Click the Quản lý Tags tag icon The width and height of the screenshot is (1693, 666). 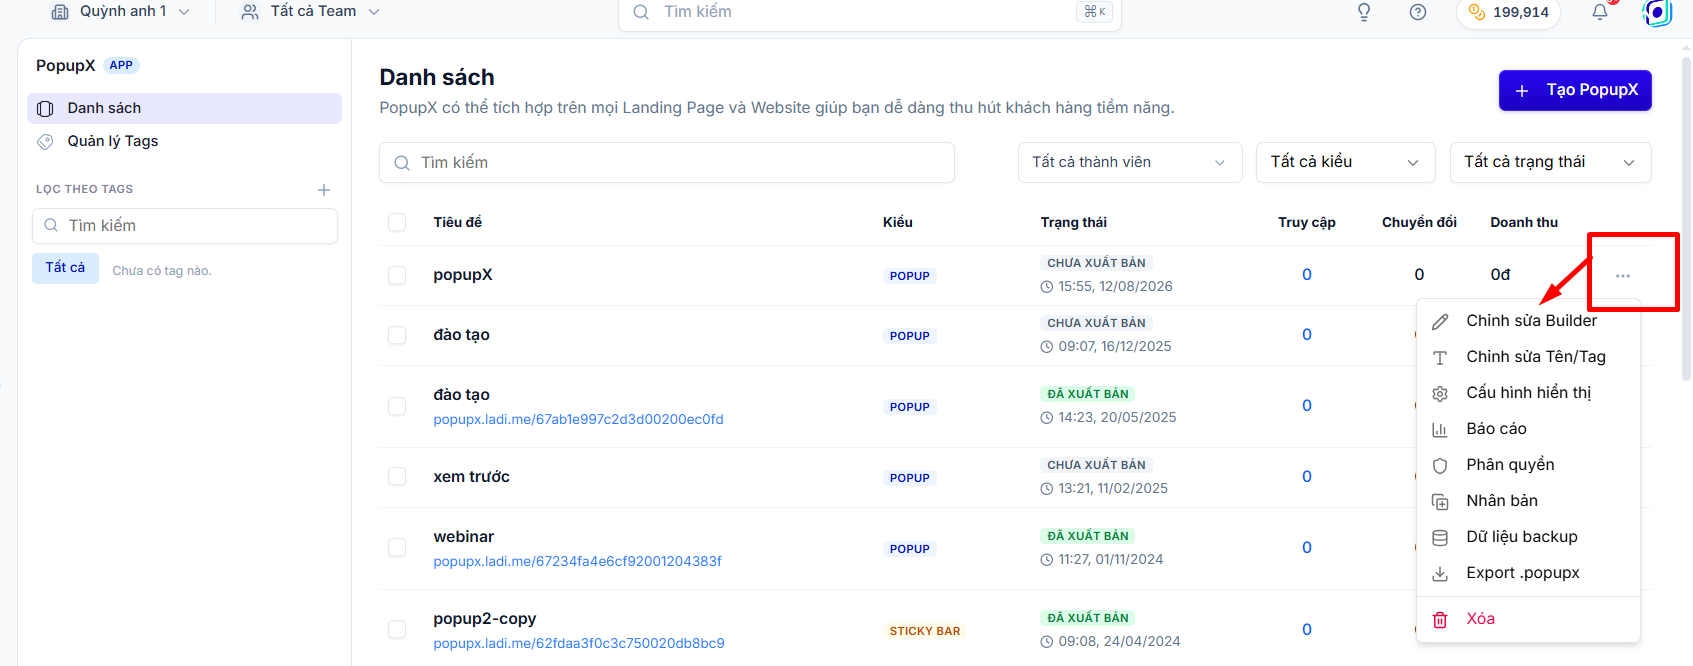click(x=45, y=141)
